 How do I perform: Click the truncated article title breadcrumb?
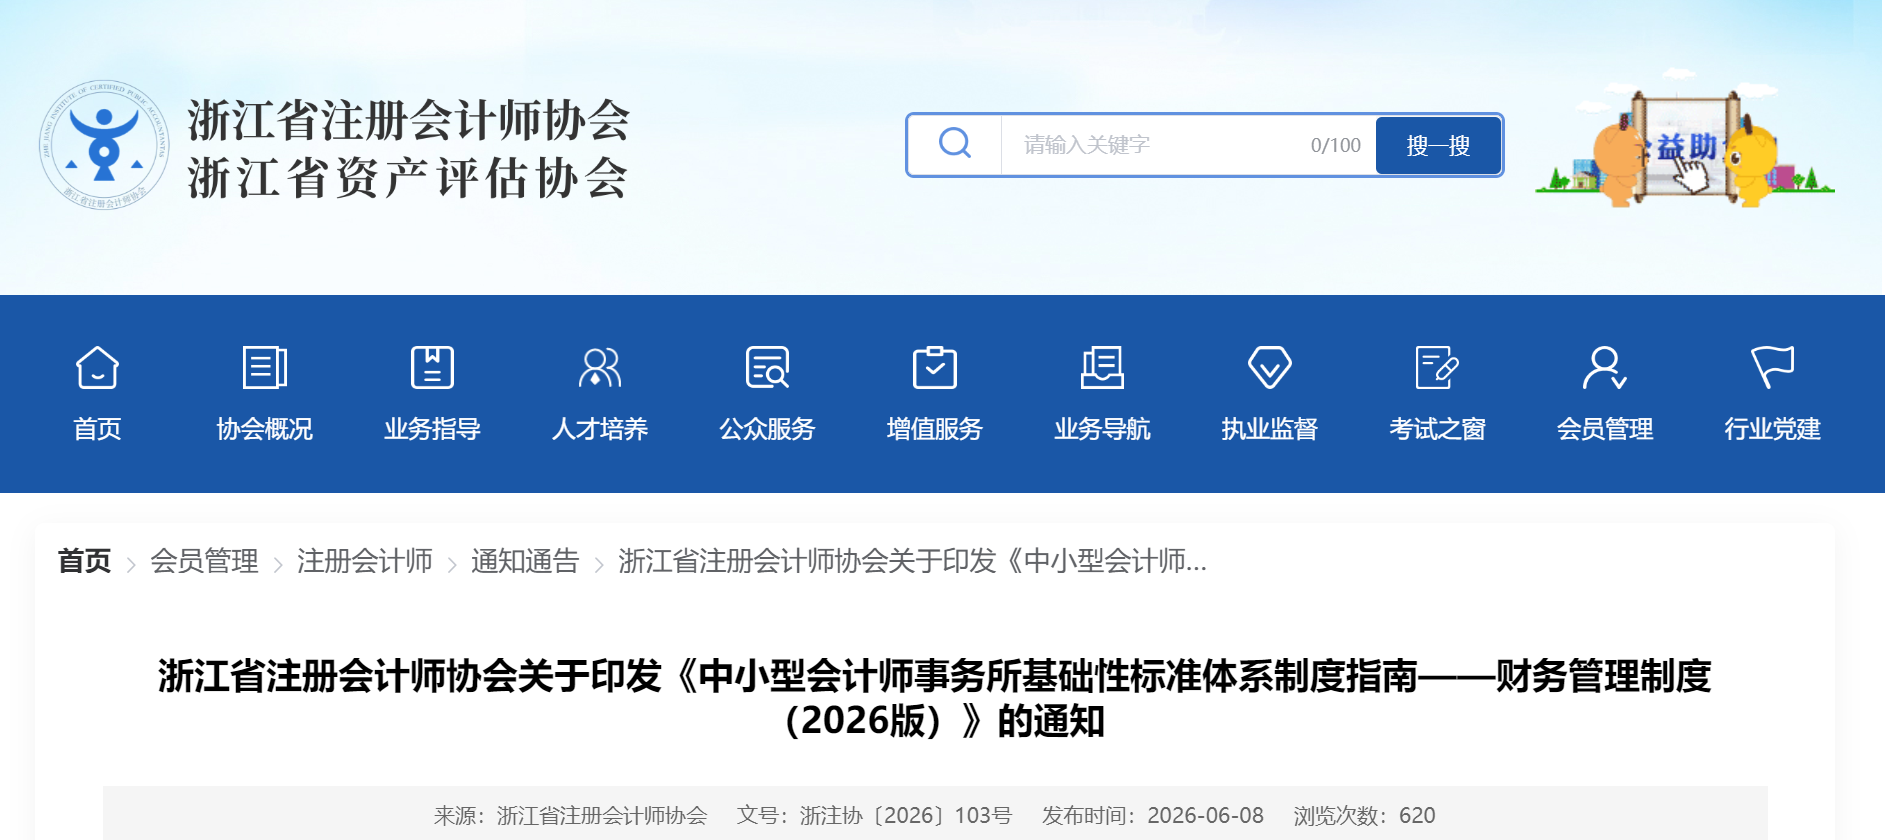click(912, 561)
